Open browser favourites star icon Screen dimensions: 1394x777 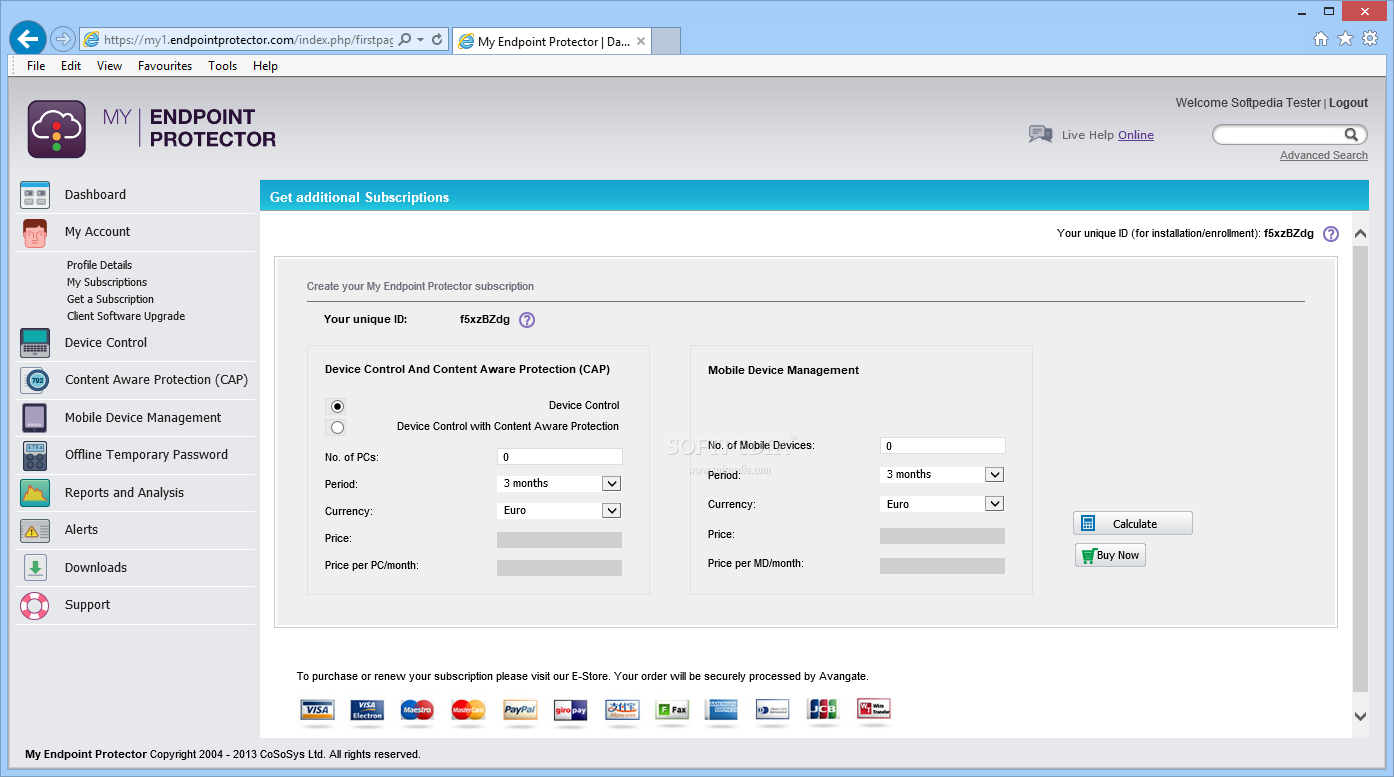coord(1345,39)
